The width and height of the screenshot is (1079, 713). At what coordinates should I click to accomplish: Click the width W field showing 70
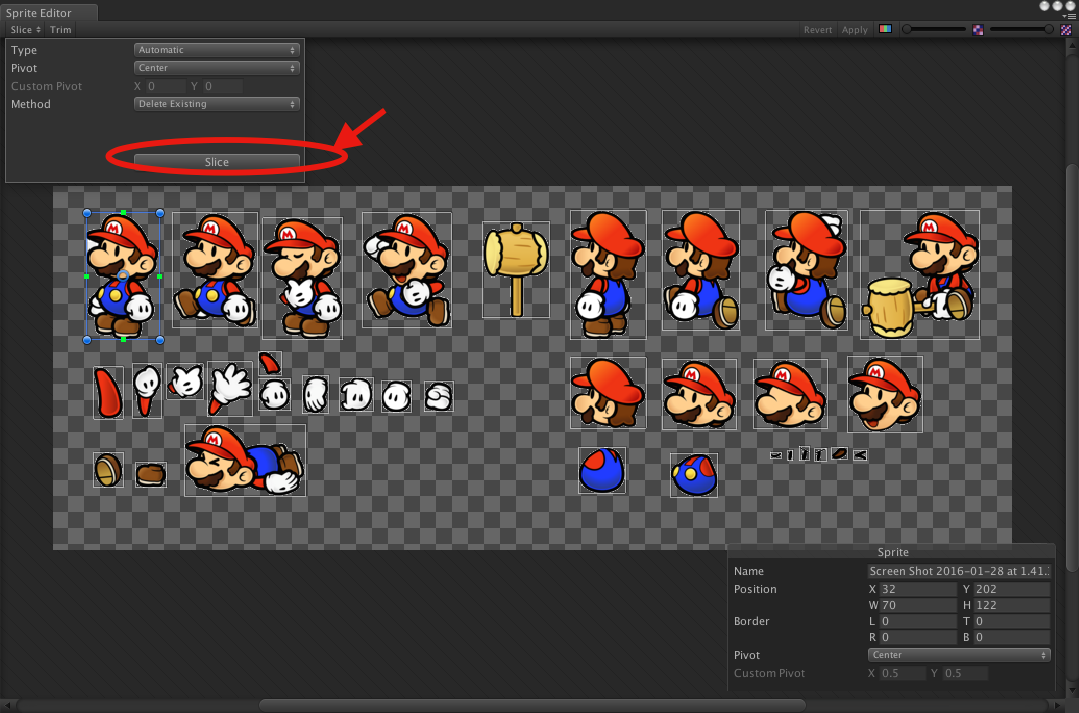pos(918,605)
